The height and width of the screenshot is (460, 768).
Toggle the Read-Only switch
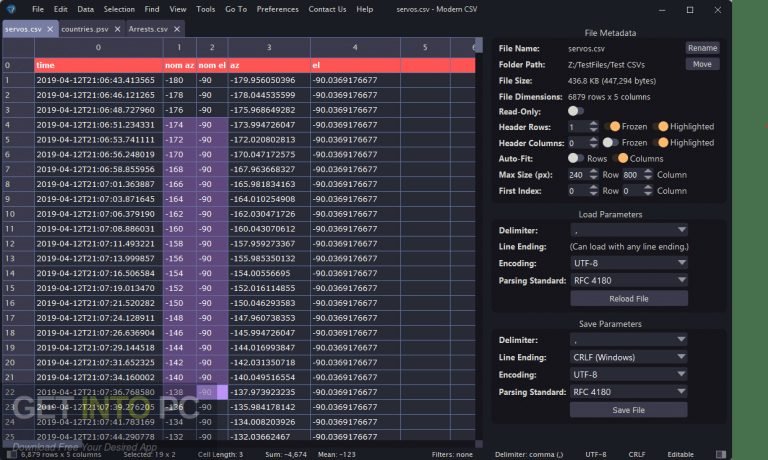576,111
